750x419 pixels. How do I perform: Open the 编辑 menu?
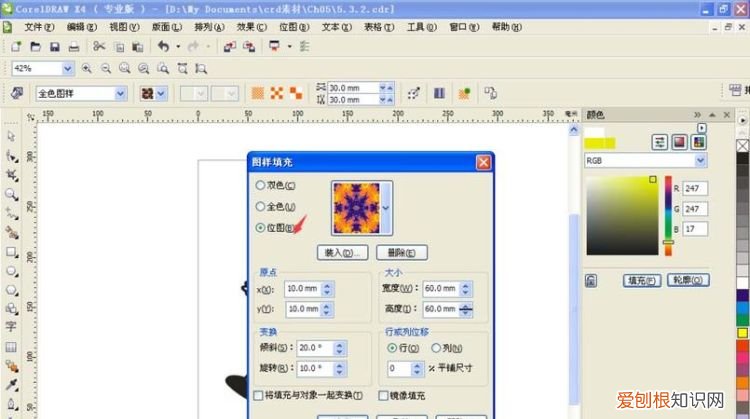(x=82, y=27)
